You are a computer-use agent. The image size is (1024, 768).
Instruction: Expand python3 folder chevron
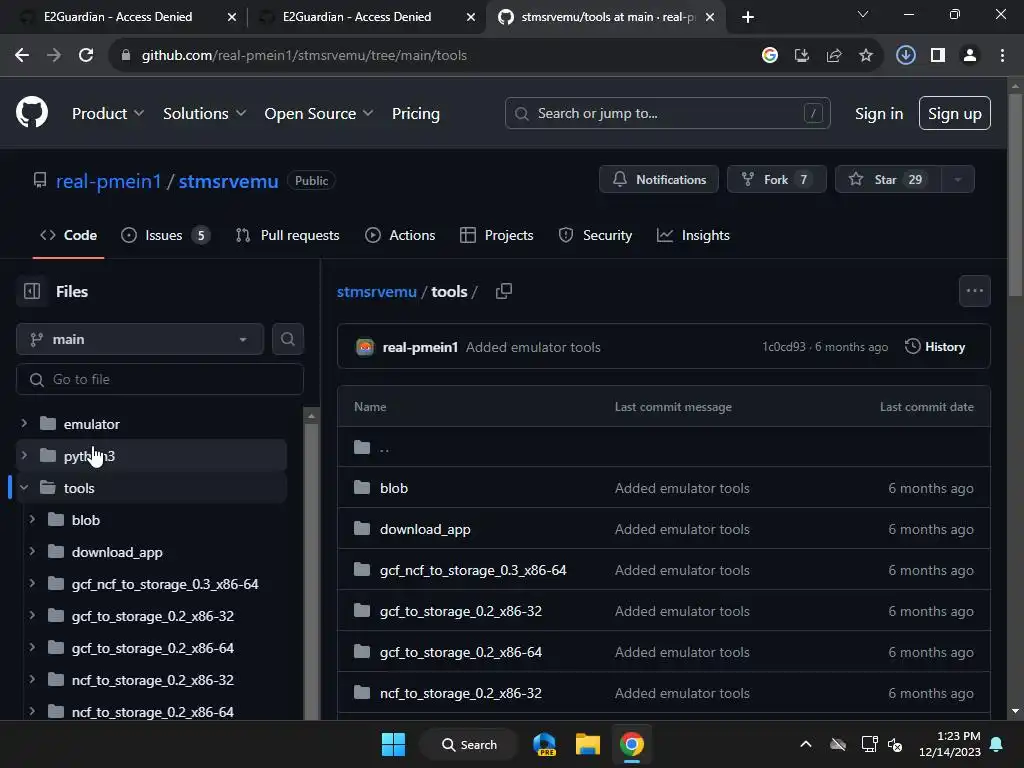(24, 455)
